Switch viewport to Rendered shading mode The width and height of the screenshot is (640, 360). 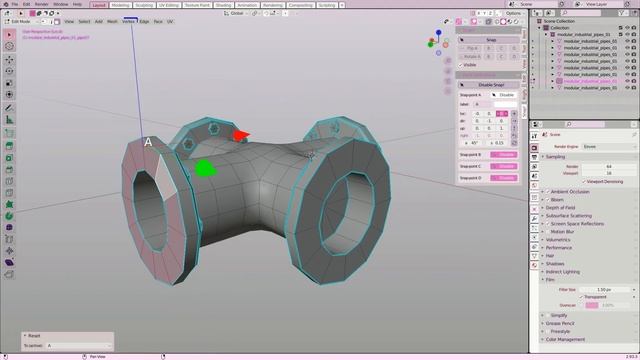coord(516,22)
